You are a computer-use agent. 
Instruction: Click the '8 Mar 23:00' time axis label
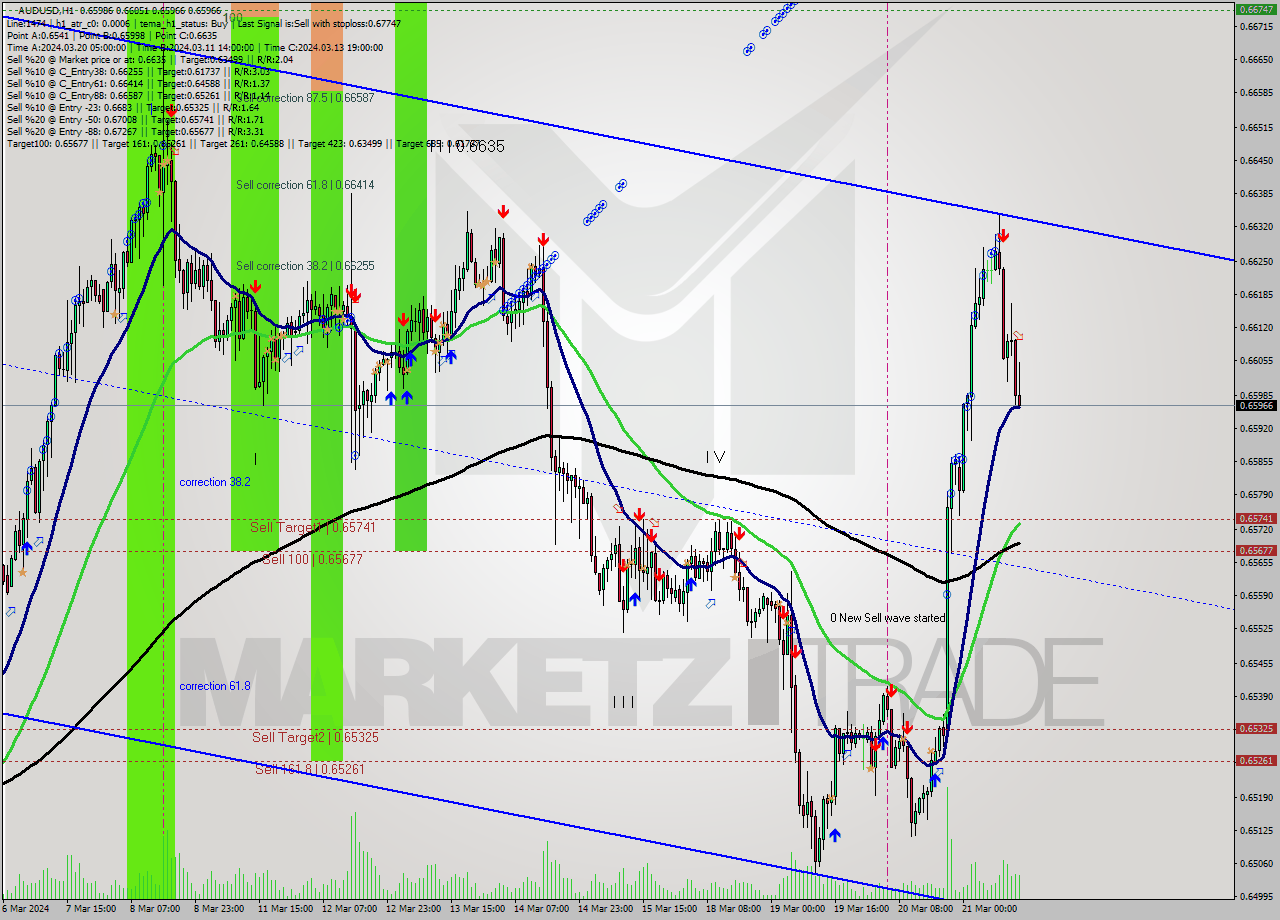(x=218, y=908)
